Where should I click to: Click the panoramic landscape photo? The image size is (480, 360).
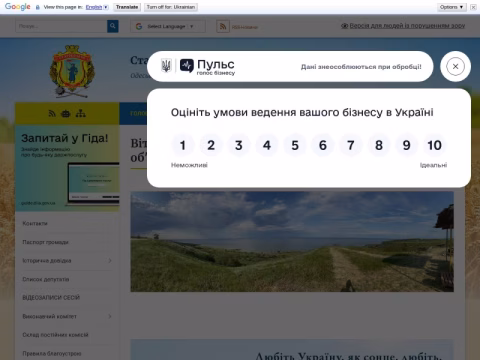(x=292, y=242)
